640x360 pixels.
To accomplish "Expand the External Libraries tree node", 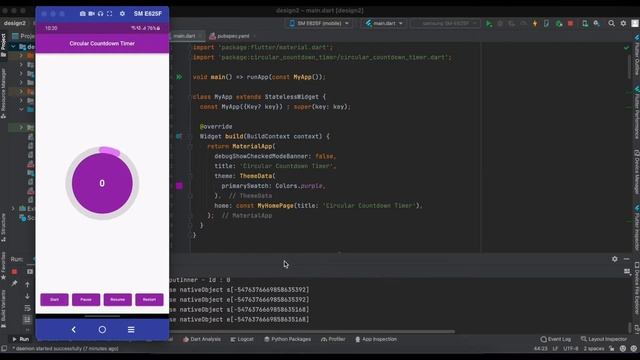I will (x=13, y=209).
